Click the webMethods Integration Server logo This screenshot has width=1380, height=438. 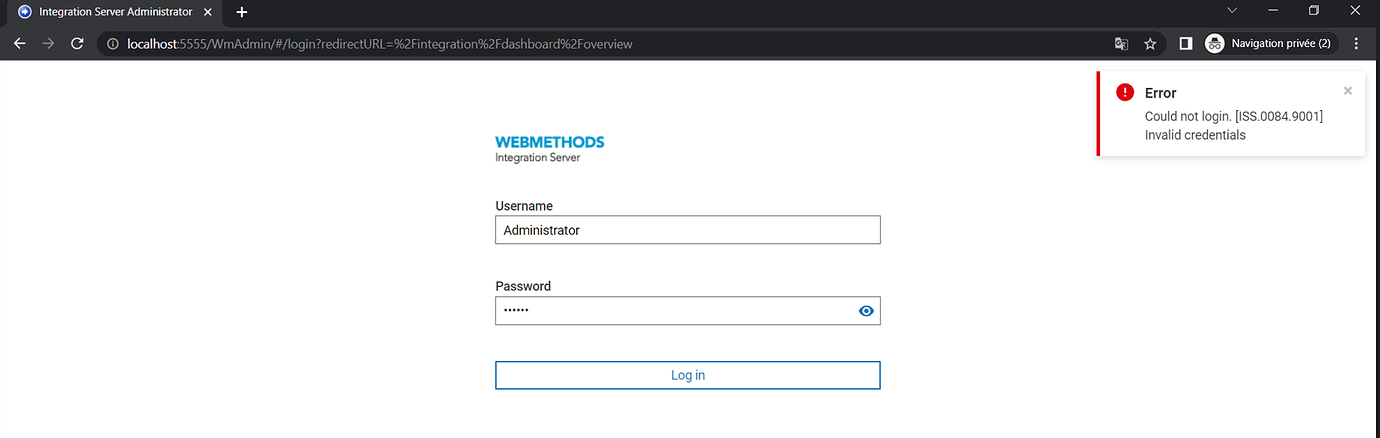[x=549, y=149]
